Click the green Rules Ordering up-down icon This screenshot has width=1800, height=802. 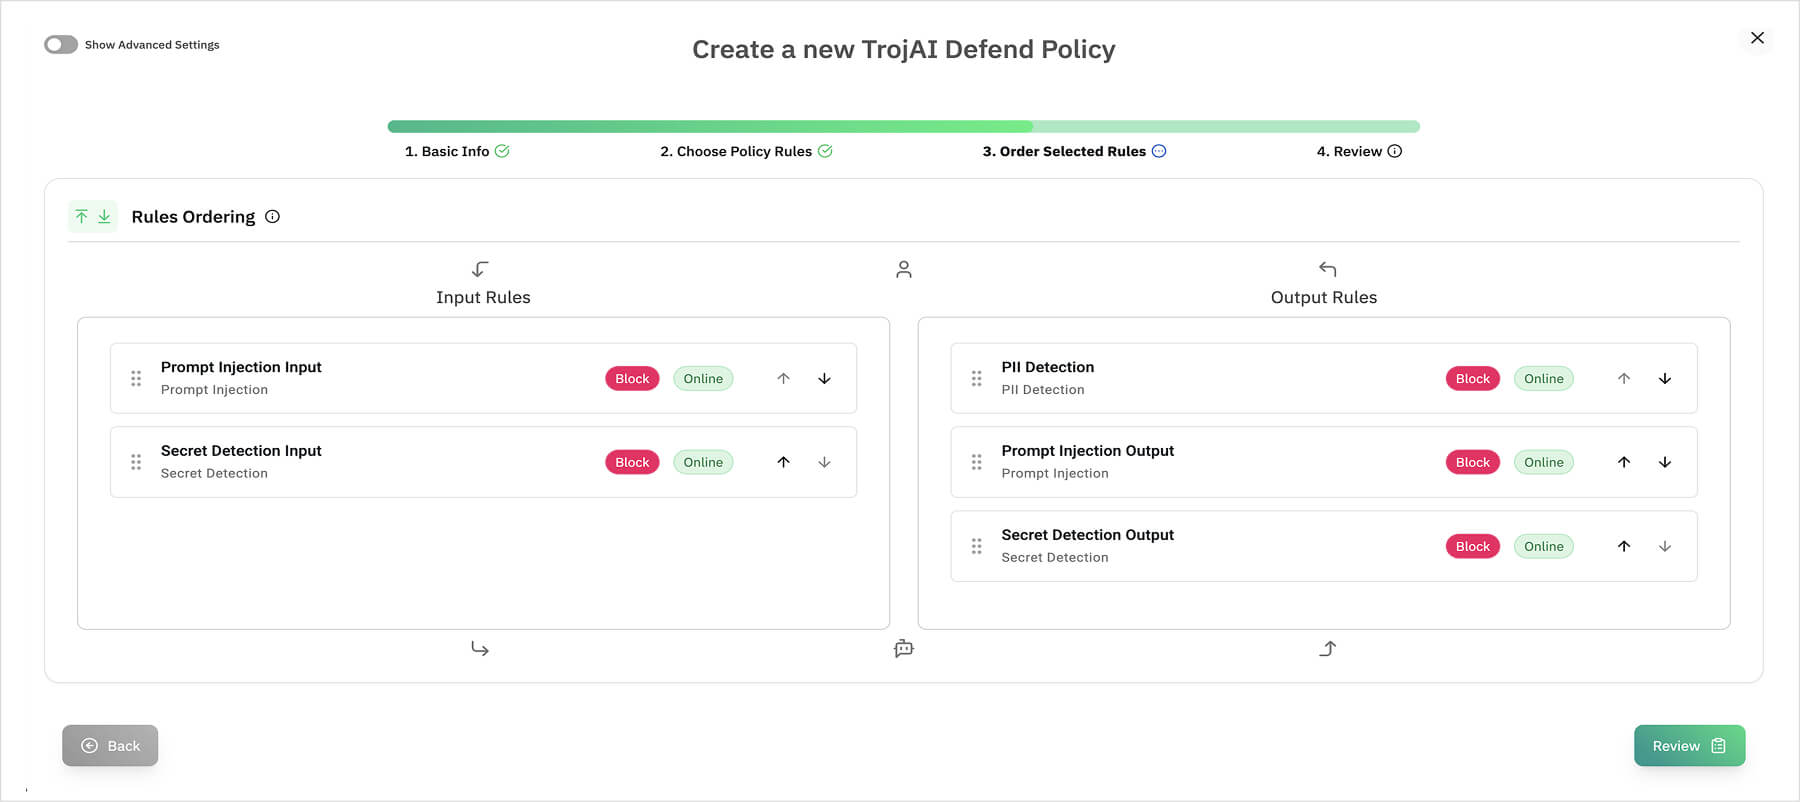[x=93, y=216]
